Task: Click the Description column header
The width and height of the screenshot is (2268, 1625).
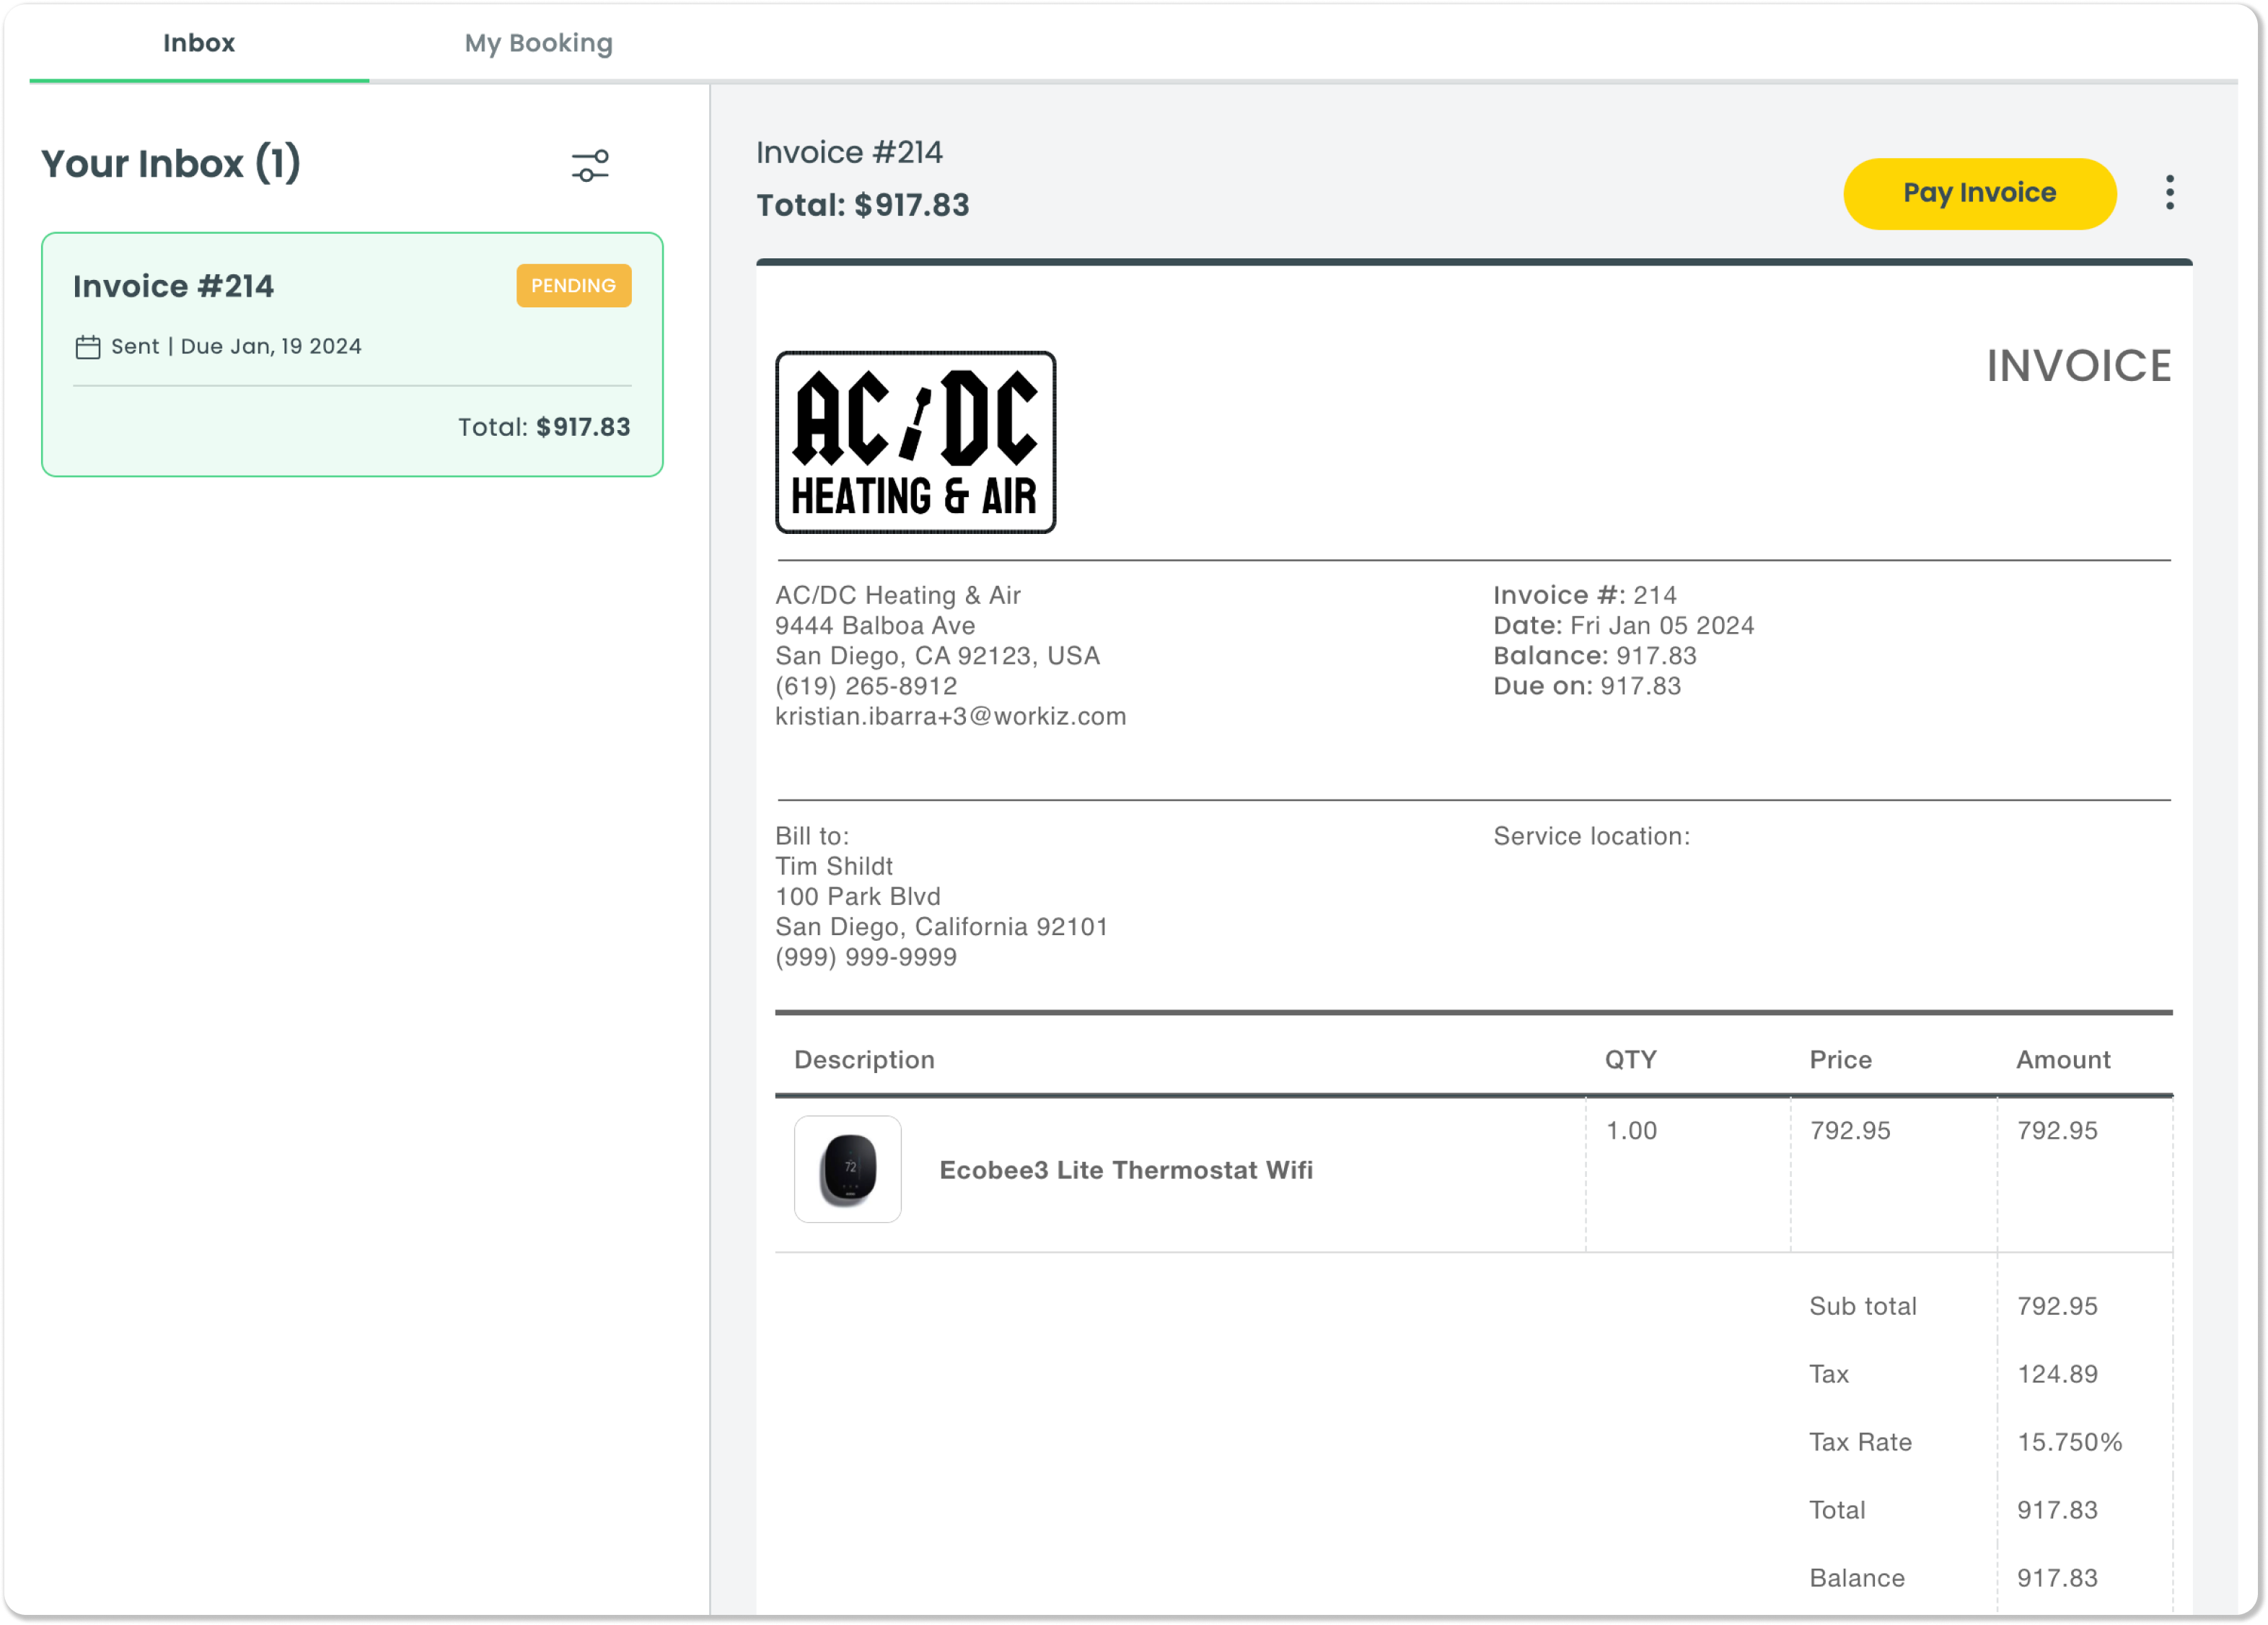Action: coord(864,1060)
